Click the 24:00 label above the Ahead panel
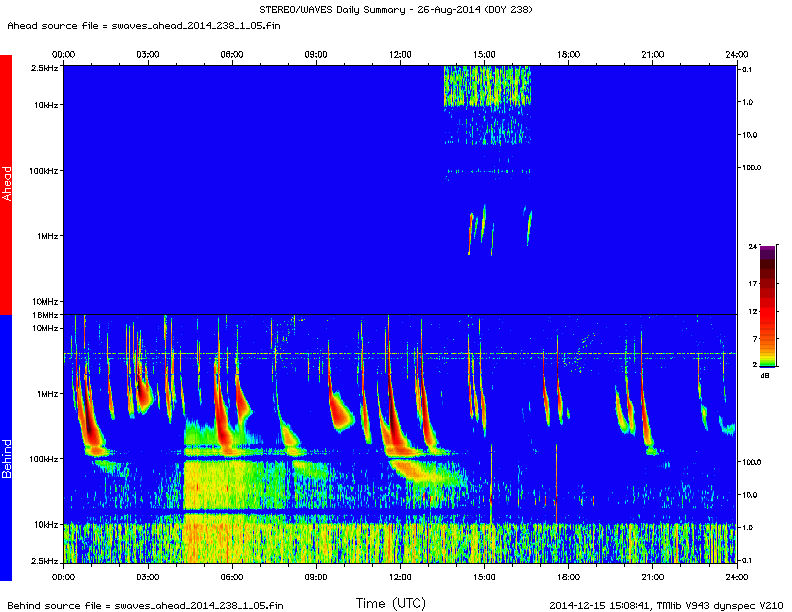Screen dimensions: 792x612 click(736, 55)
